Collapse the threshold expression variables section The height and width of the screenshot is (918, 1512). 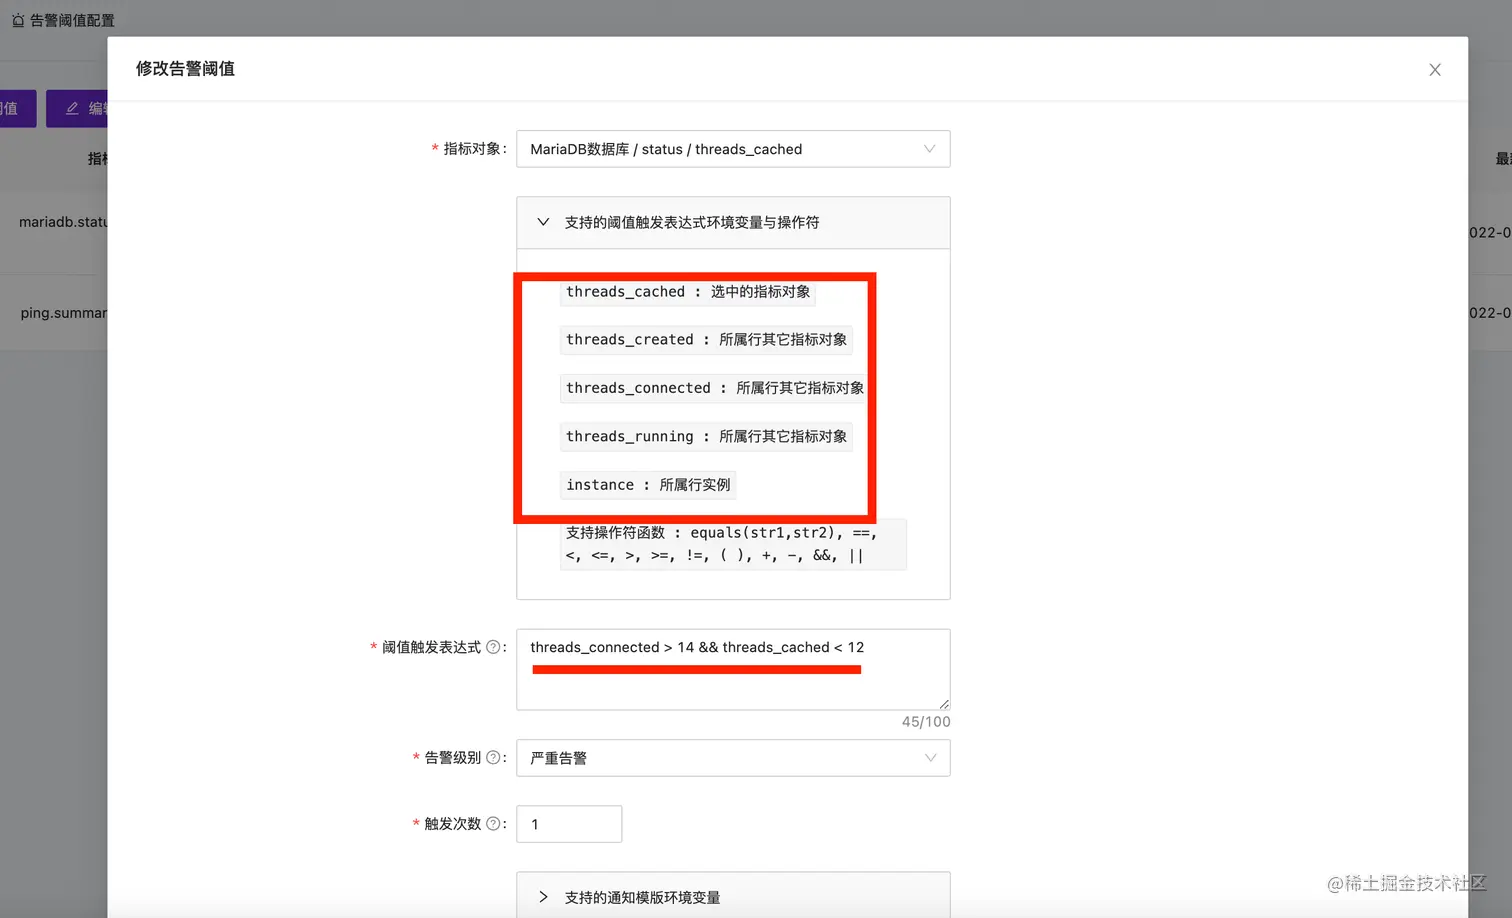[543, 222]
